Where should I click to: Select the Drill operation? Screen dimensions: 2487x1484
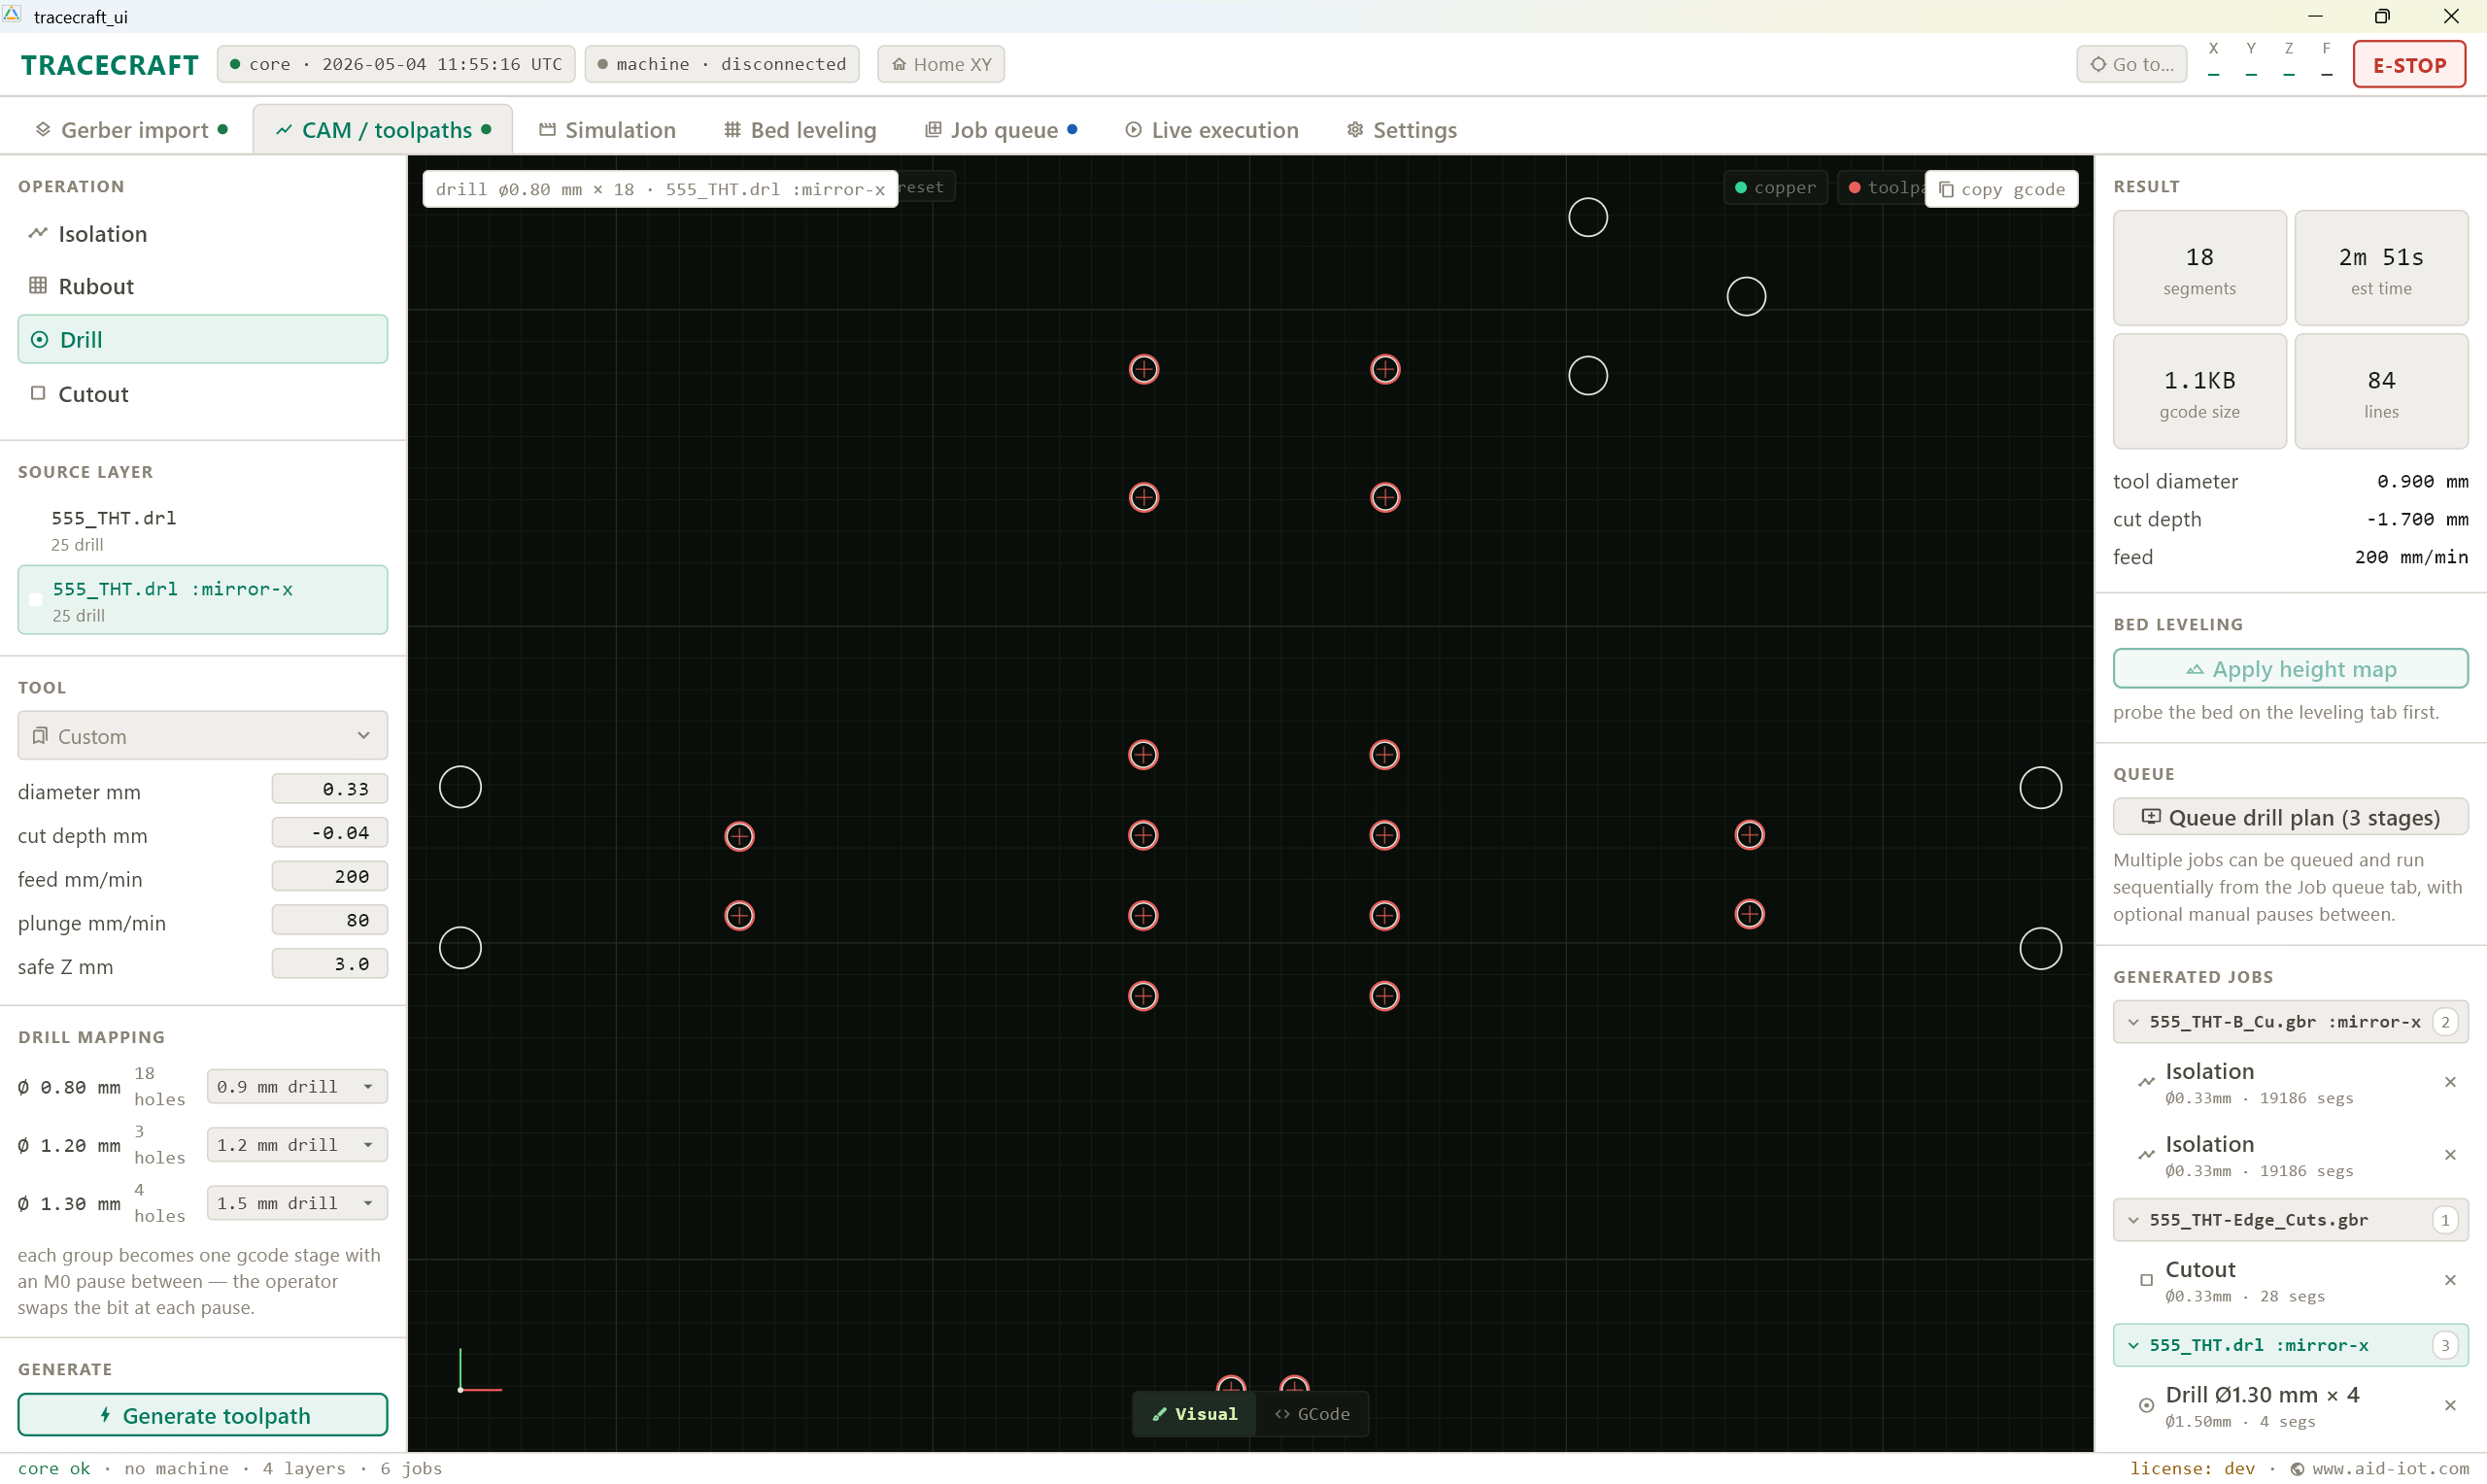tap(202, 339)
